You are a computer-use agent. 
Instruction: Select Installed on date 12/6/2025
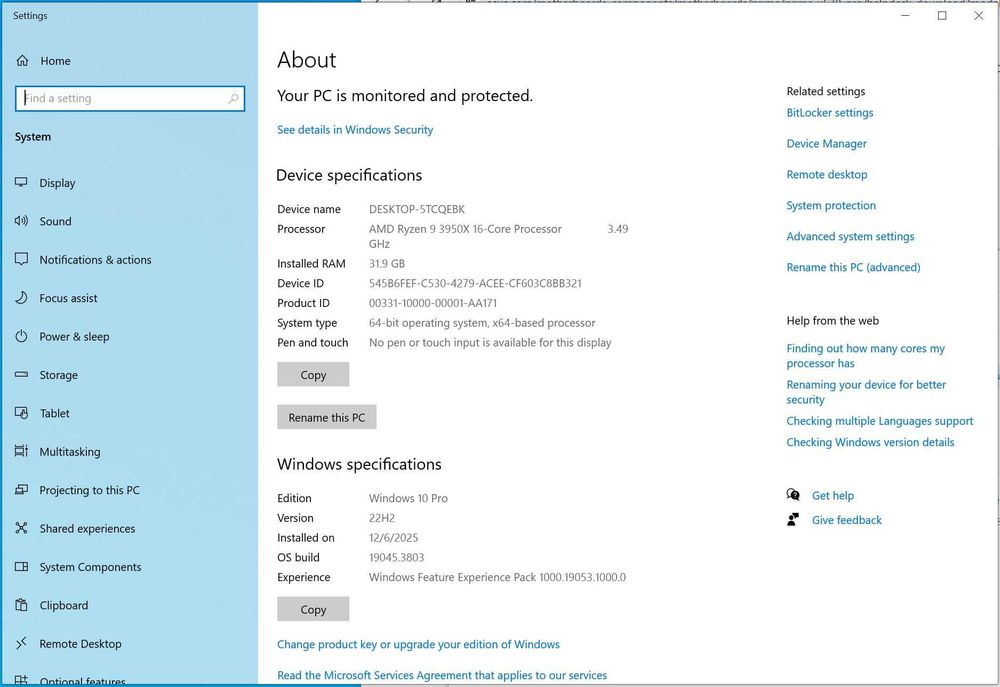click(x=393, y=538)
